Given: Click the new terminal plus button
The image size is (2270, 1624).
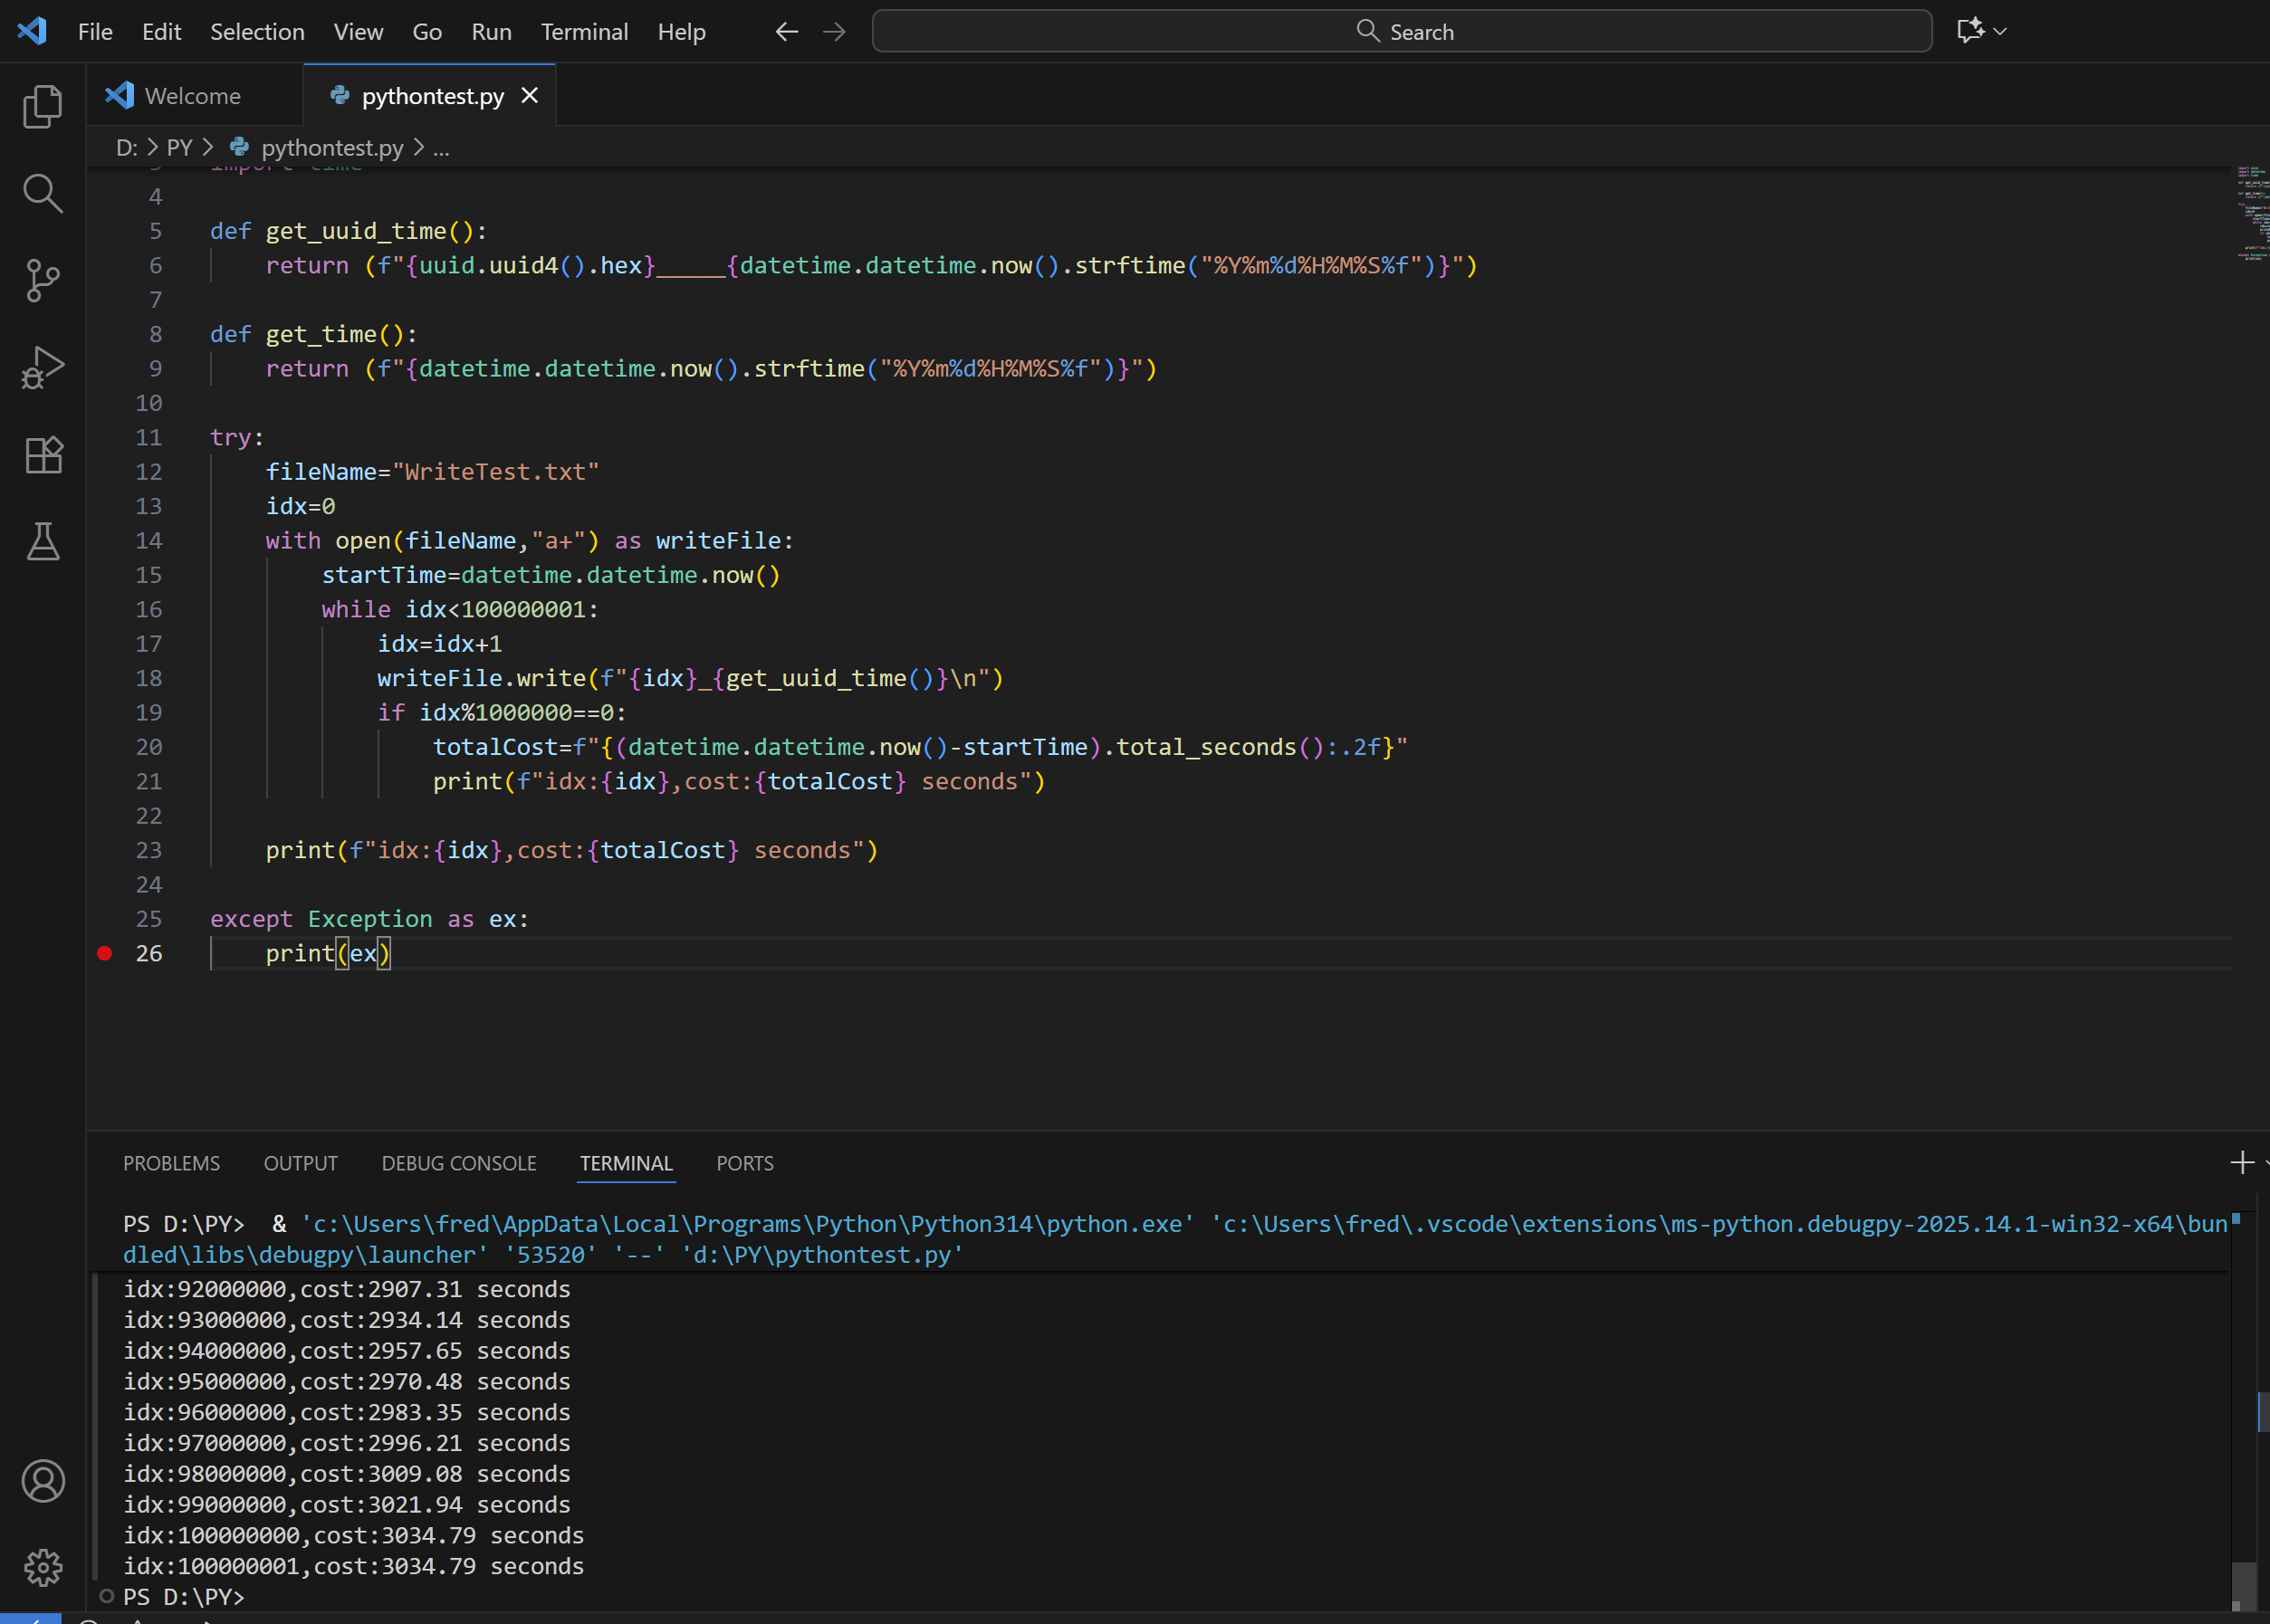Looking at the screenshot, I should point(2241,1162).
